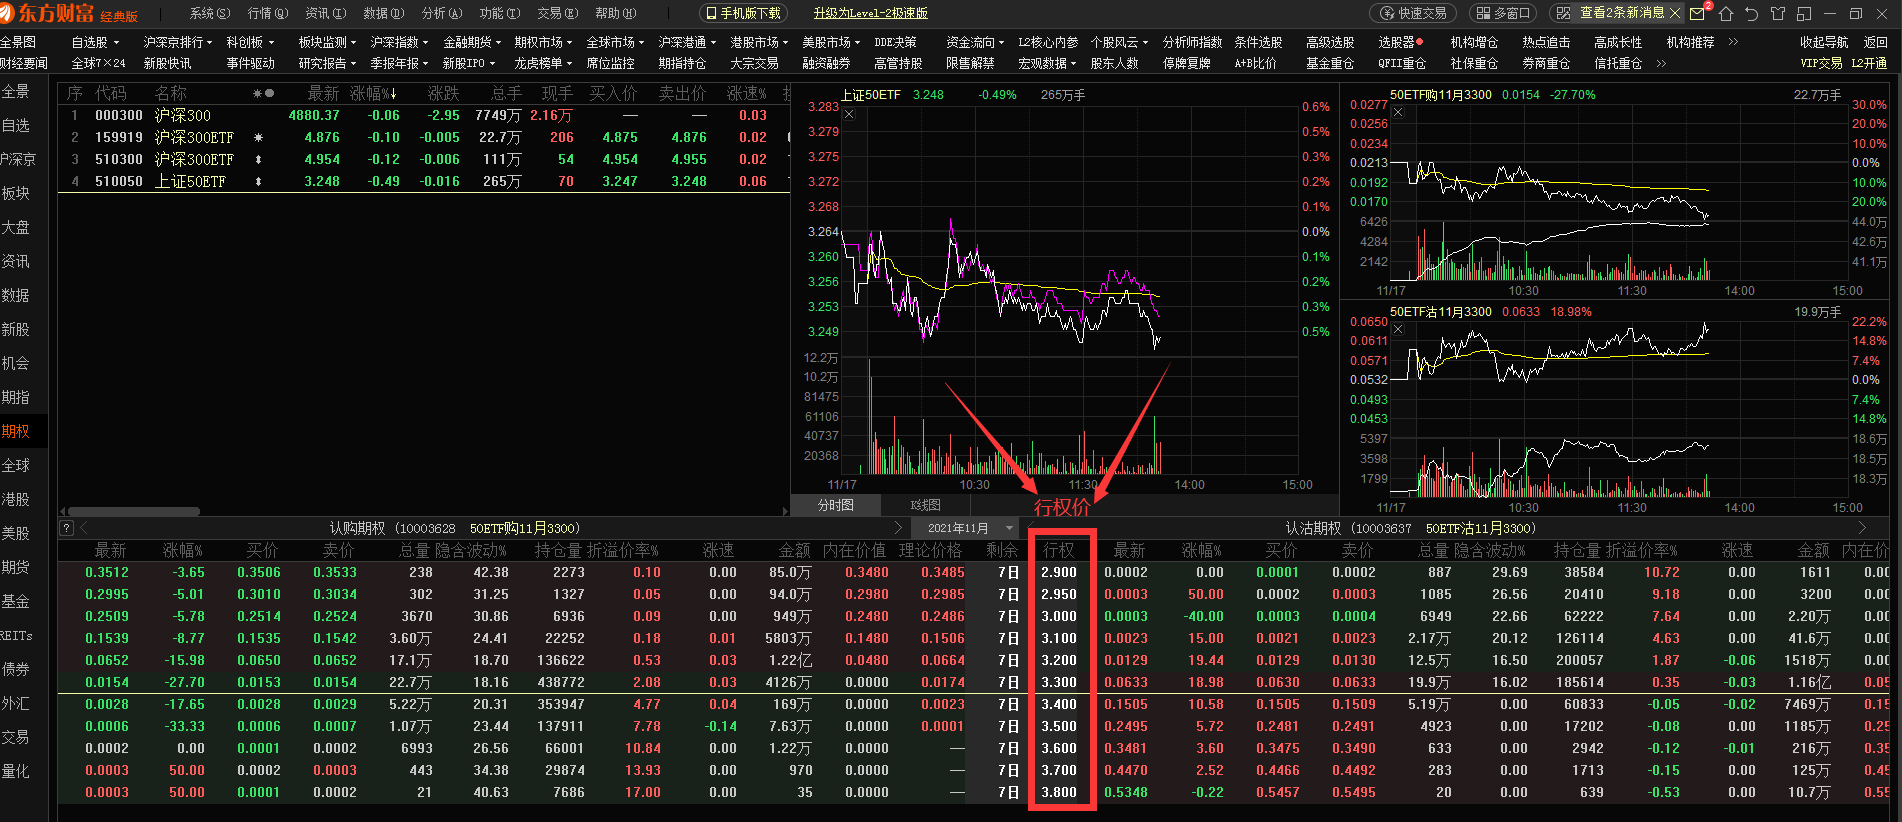Click the 返回 button
The width and height of the screenshot is (1902, 822).
pyautogui.click(x=1876, y=42)
